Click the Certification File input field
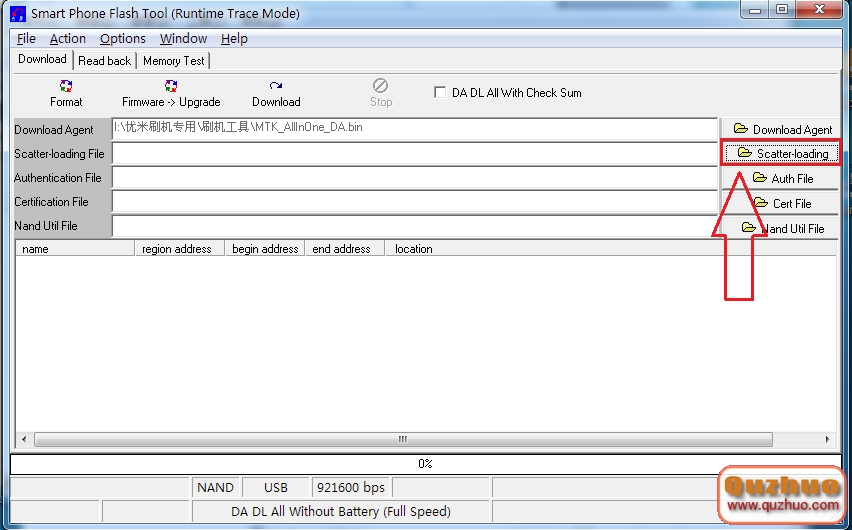 click(x=415, y=201)
